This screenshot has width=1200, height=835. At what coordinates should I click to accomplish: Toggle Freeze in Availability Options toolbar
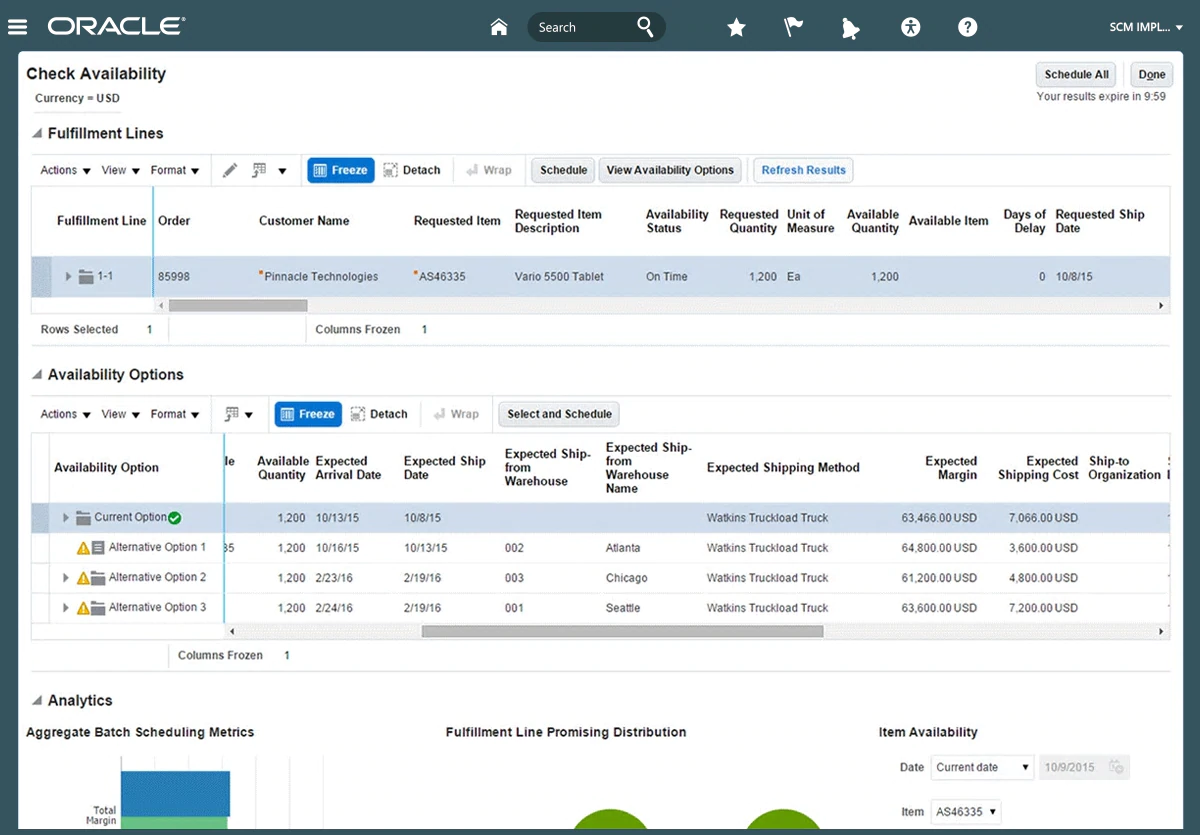[308, 414]
